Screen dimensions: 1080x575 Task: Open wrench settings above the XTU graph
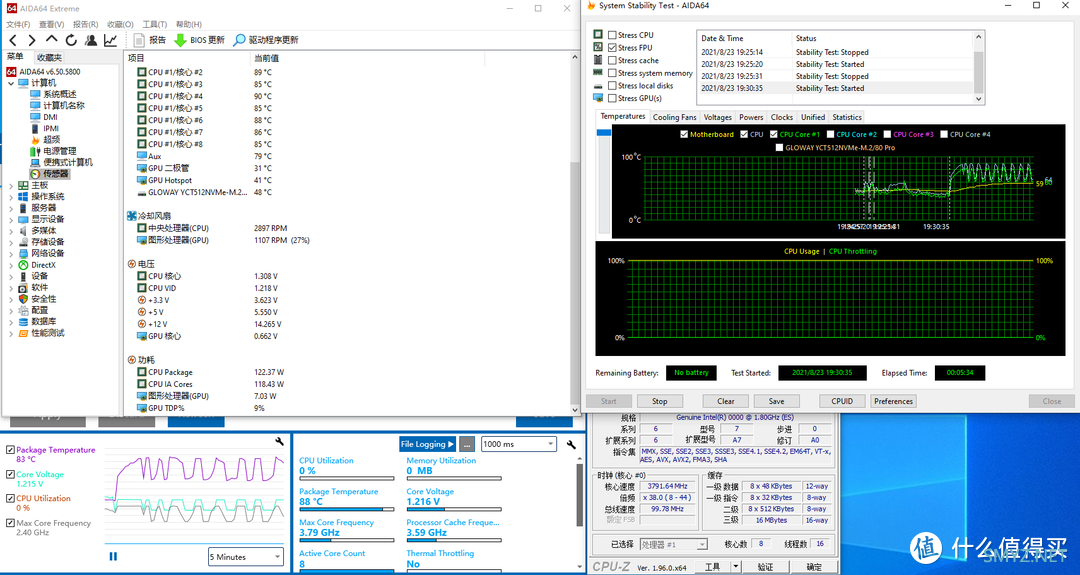pyautogui.click(x=280, y=441)
